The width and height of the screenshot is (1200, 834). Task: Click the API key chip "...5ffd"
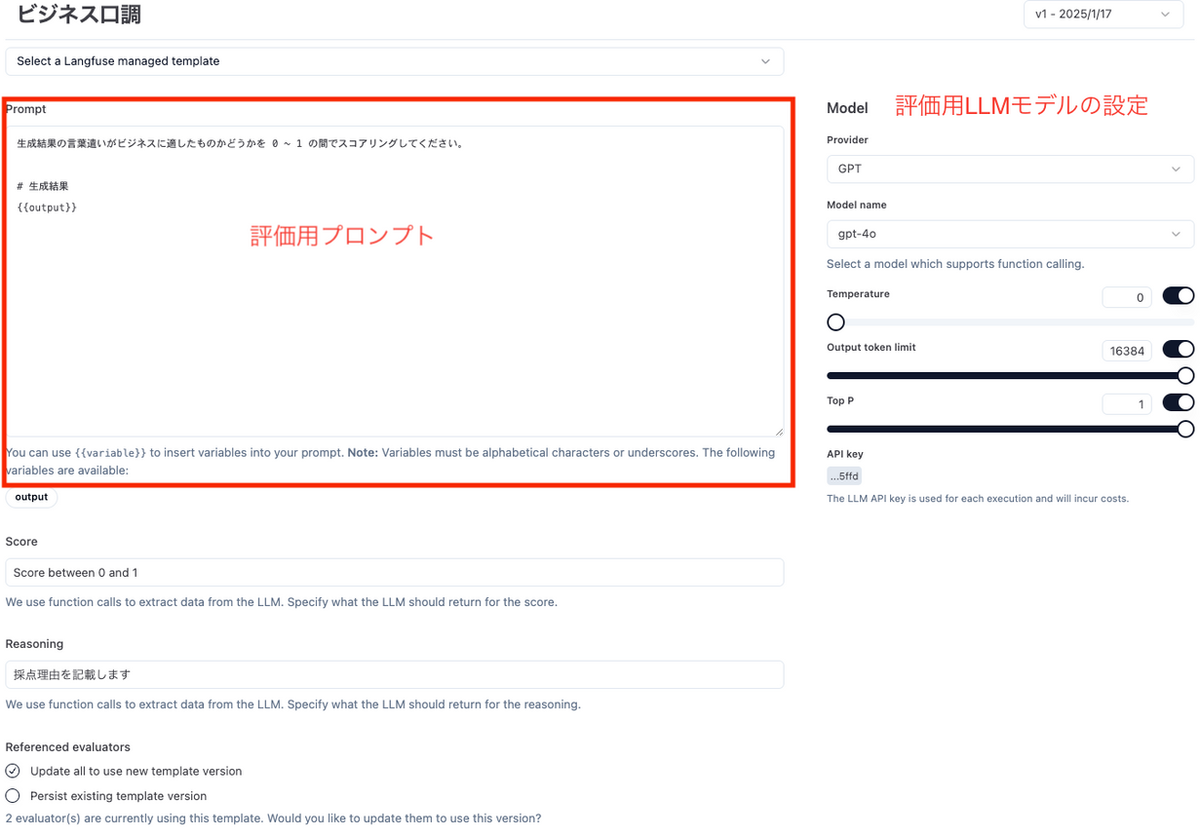point(844,475)
